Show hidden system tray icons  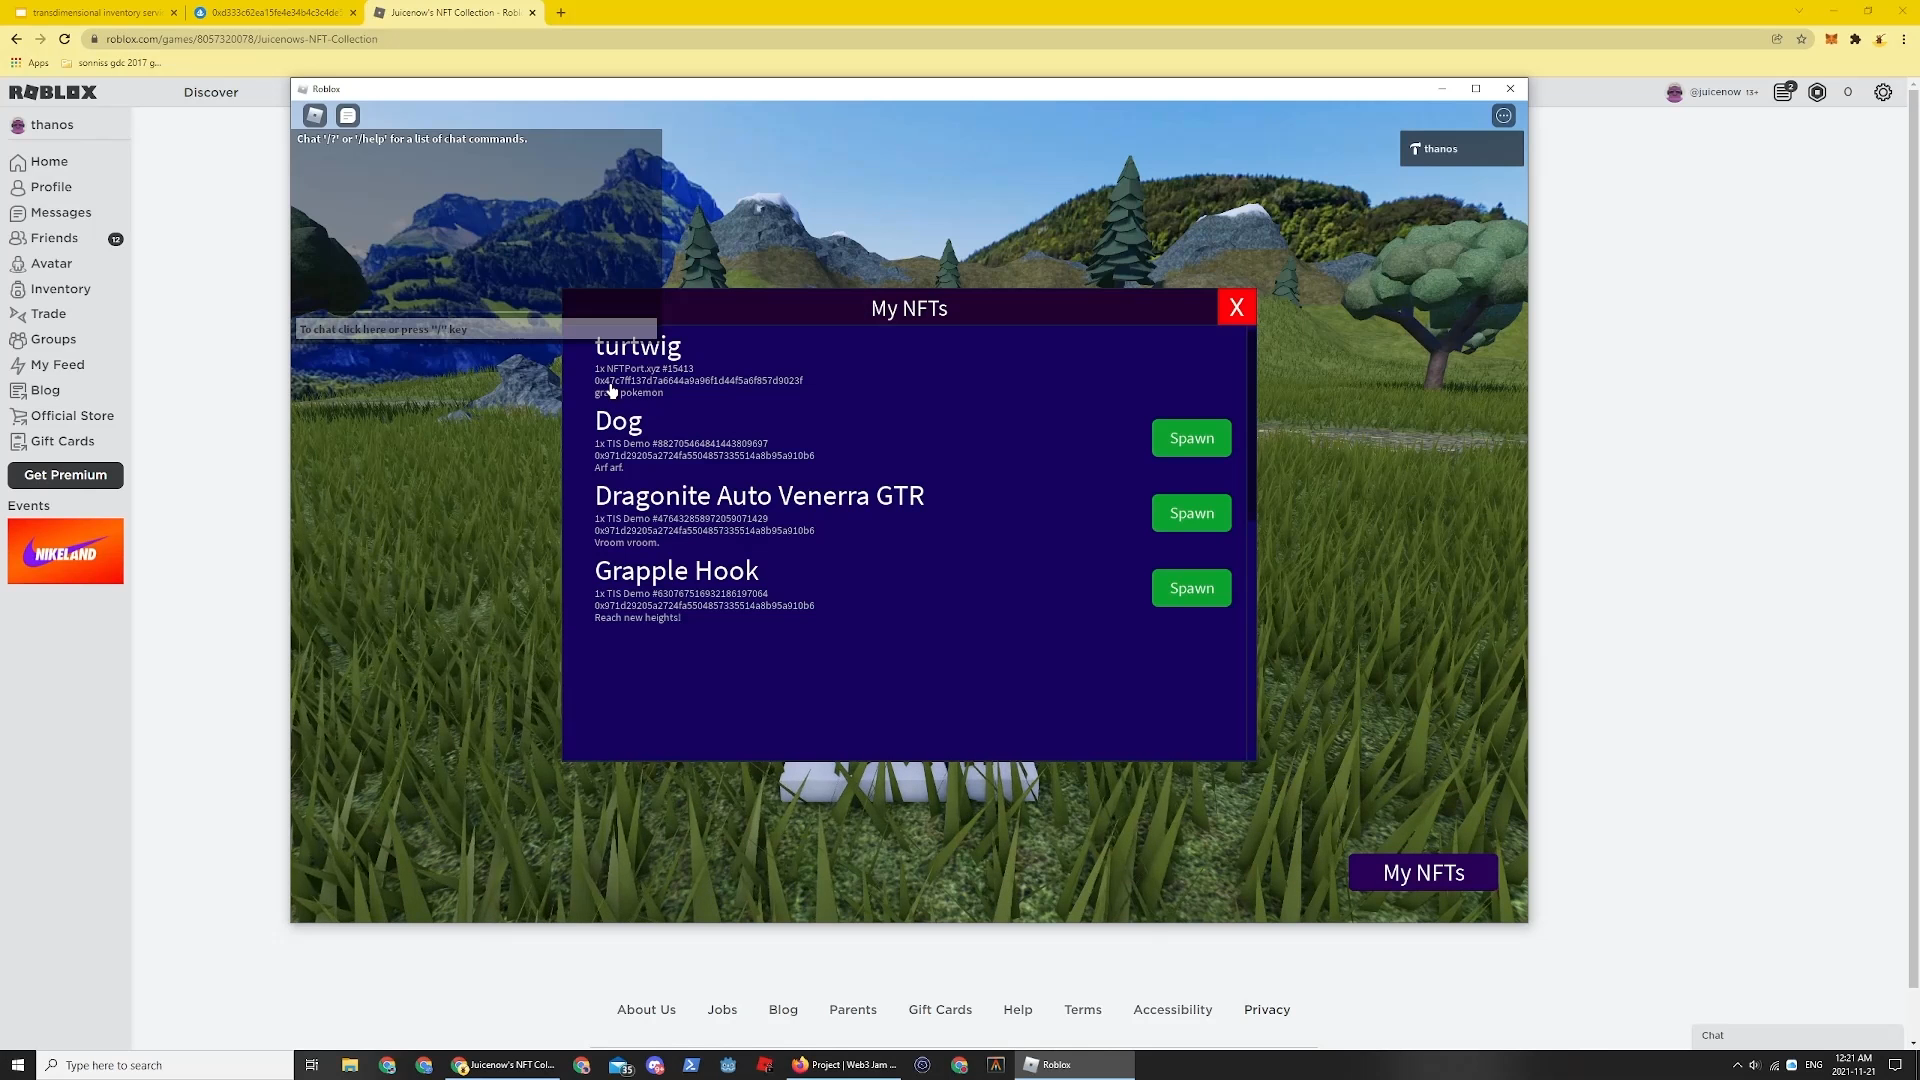(x=1737, y=1065)
